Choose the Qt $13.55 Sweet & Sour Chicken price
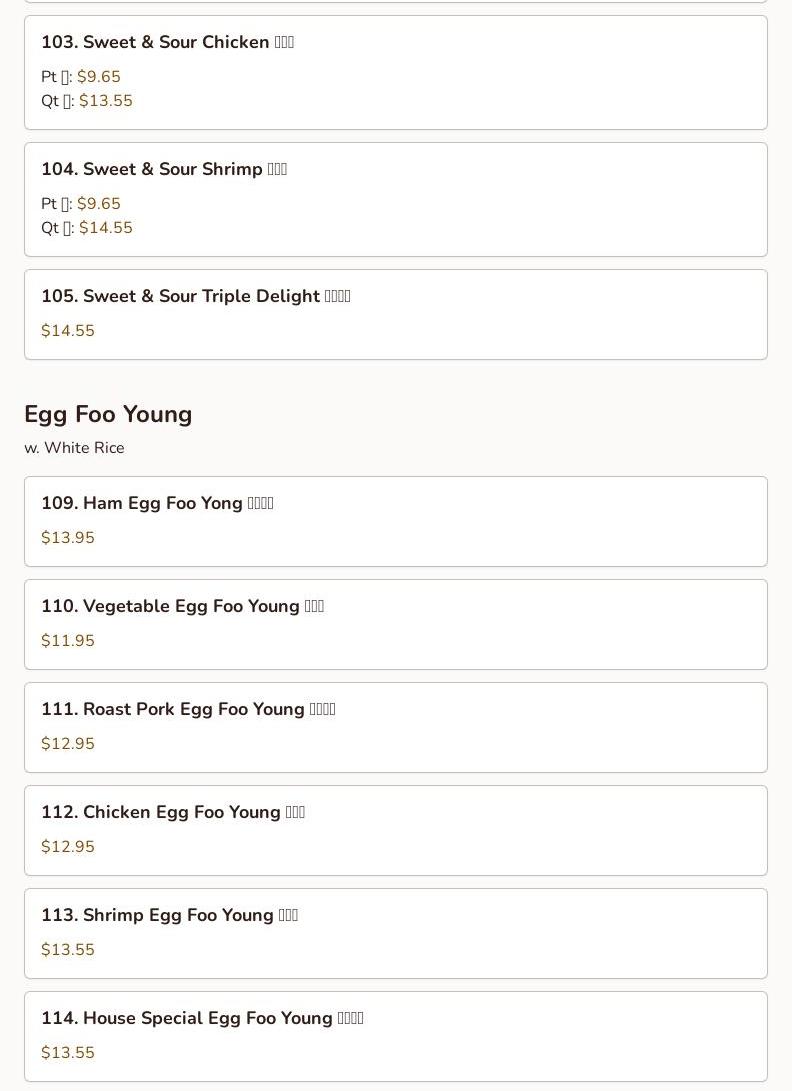 click(105, 101)
